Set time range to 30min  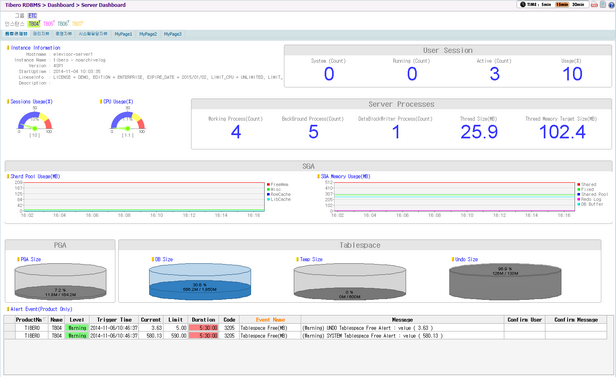[x=578, y=5]
